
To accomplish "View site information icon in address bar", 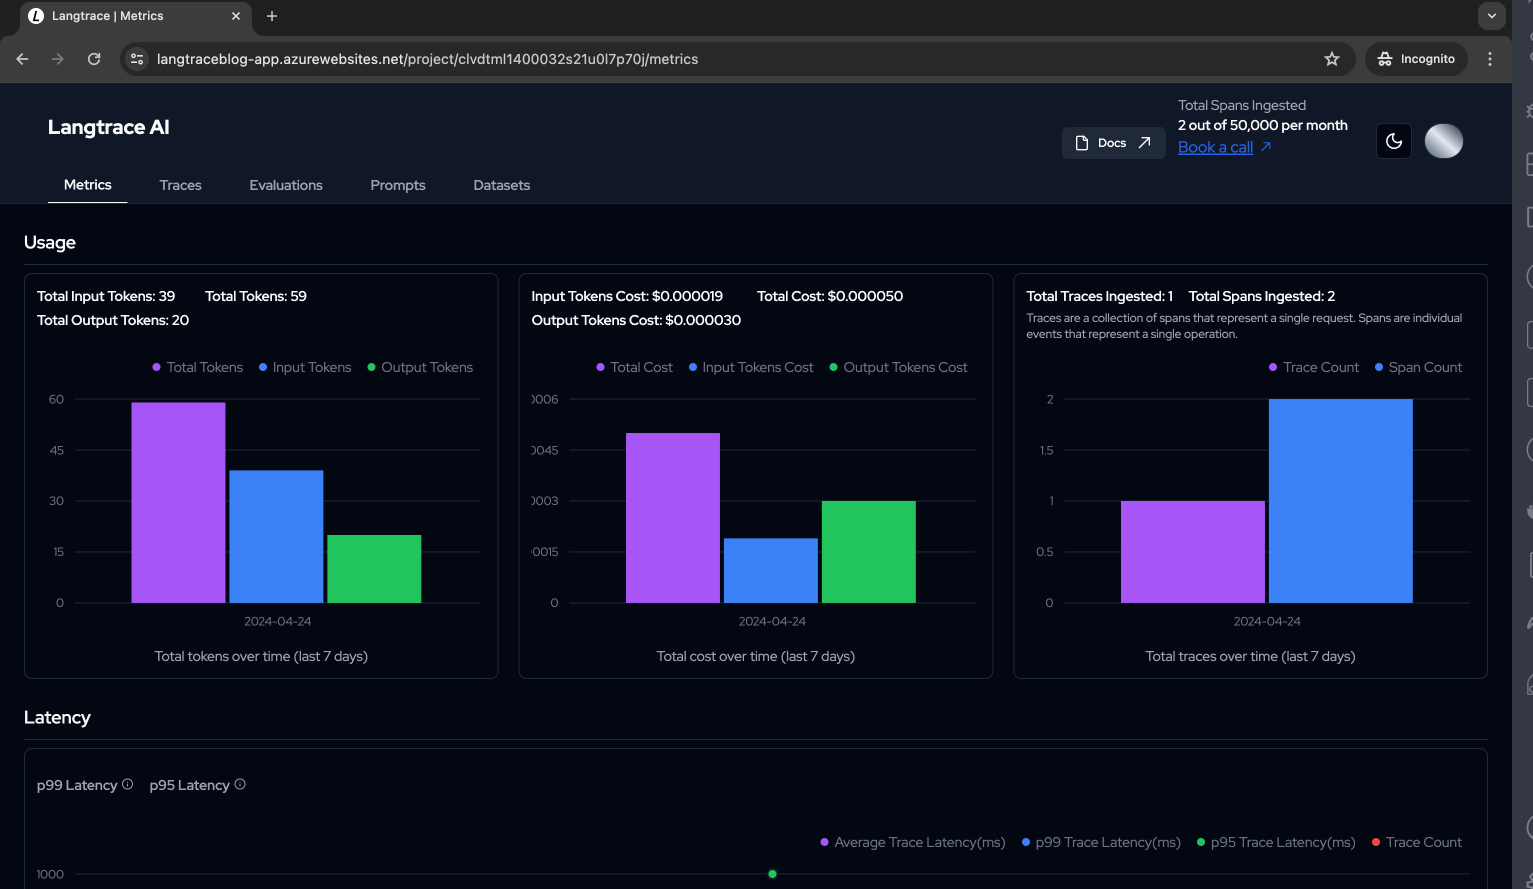I will pyautogui.click(x=137, y=59).
